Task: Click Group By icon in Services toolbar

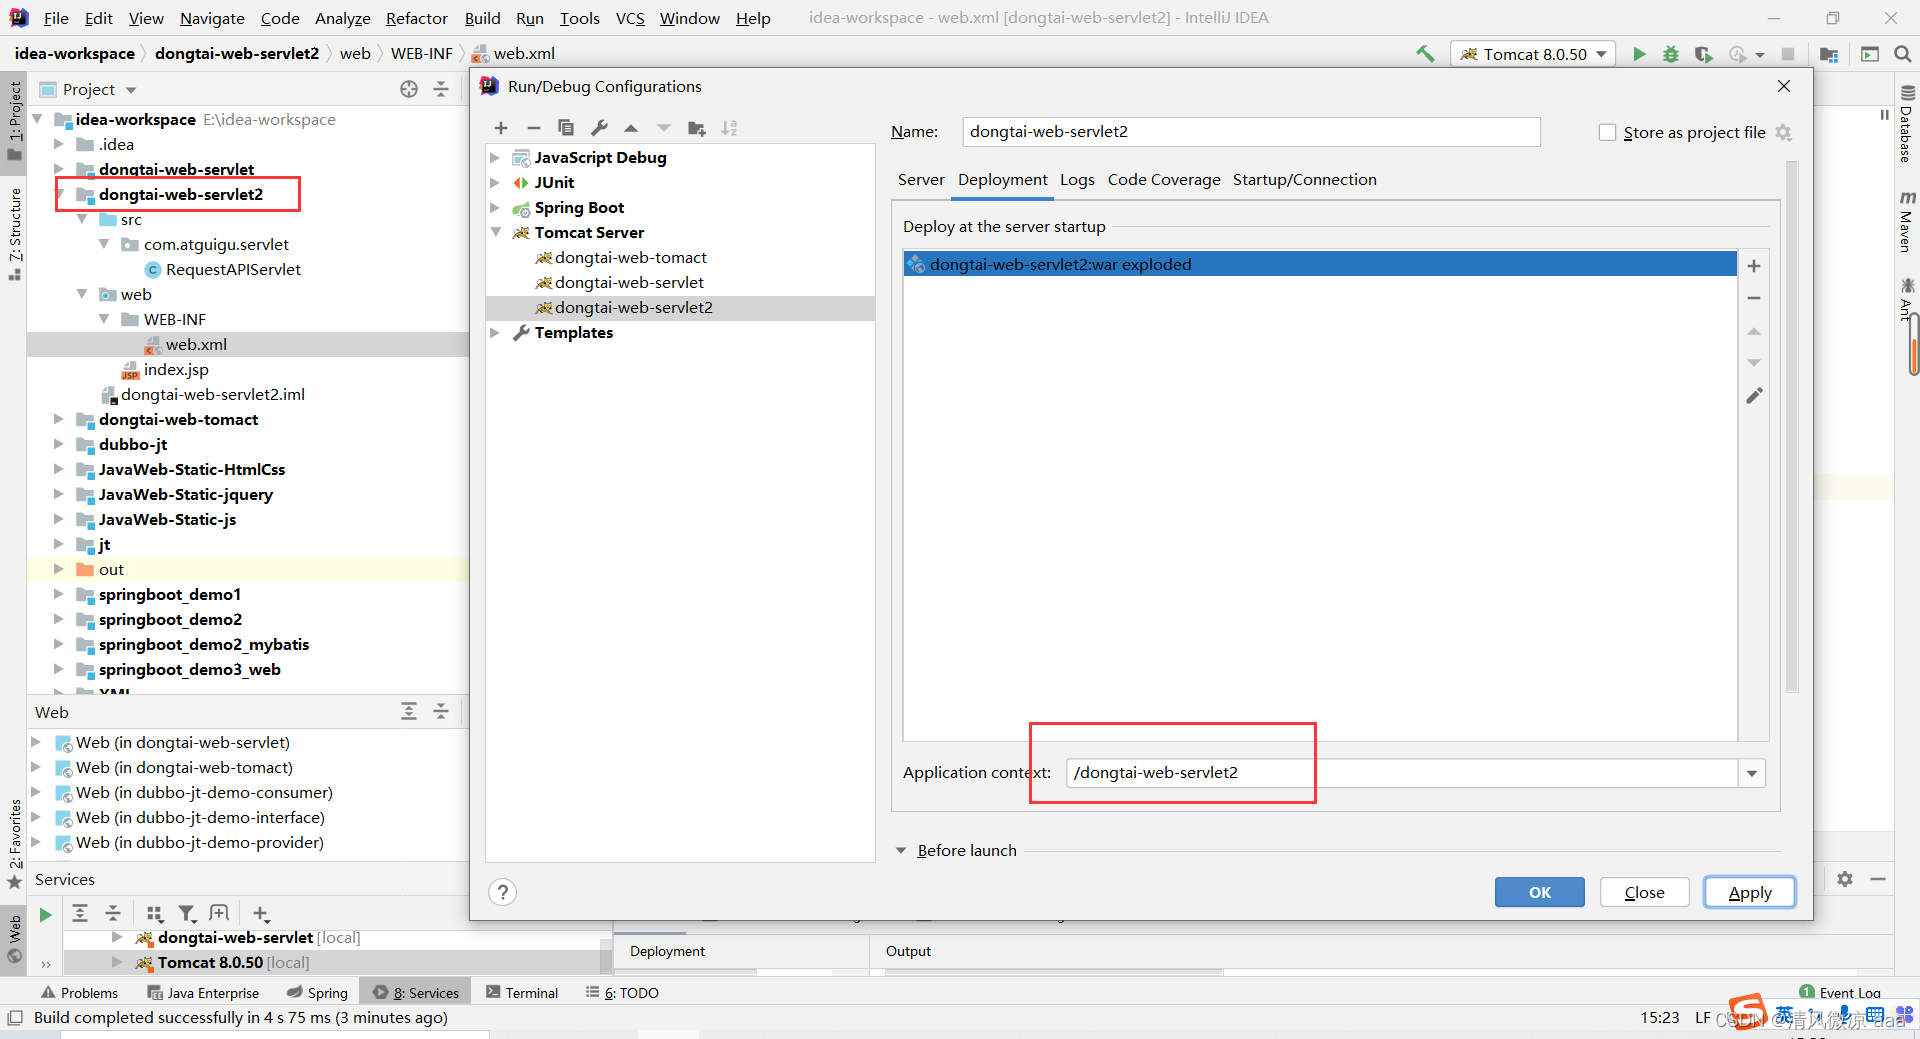Action: tap(155, 914)
